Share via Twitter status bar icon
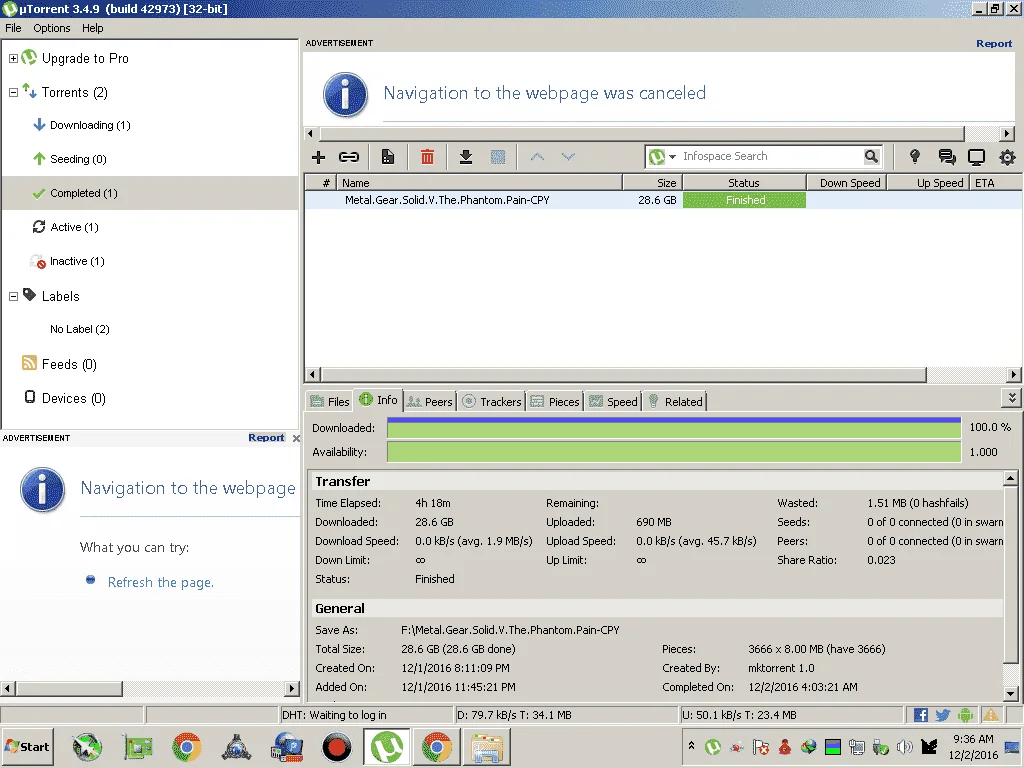The image size is (1024, 768). (942, 715)
